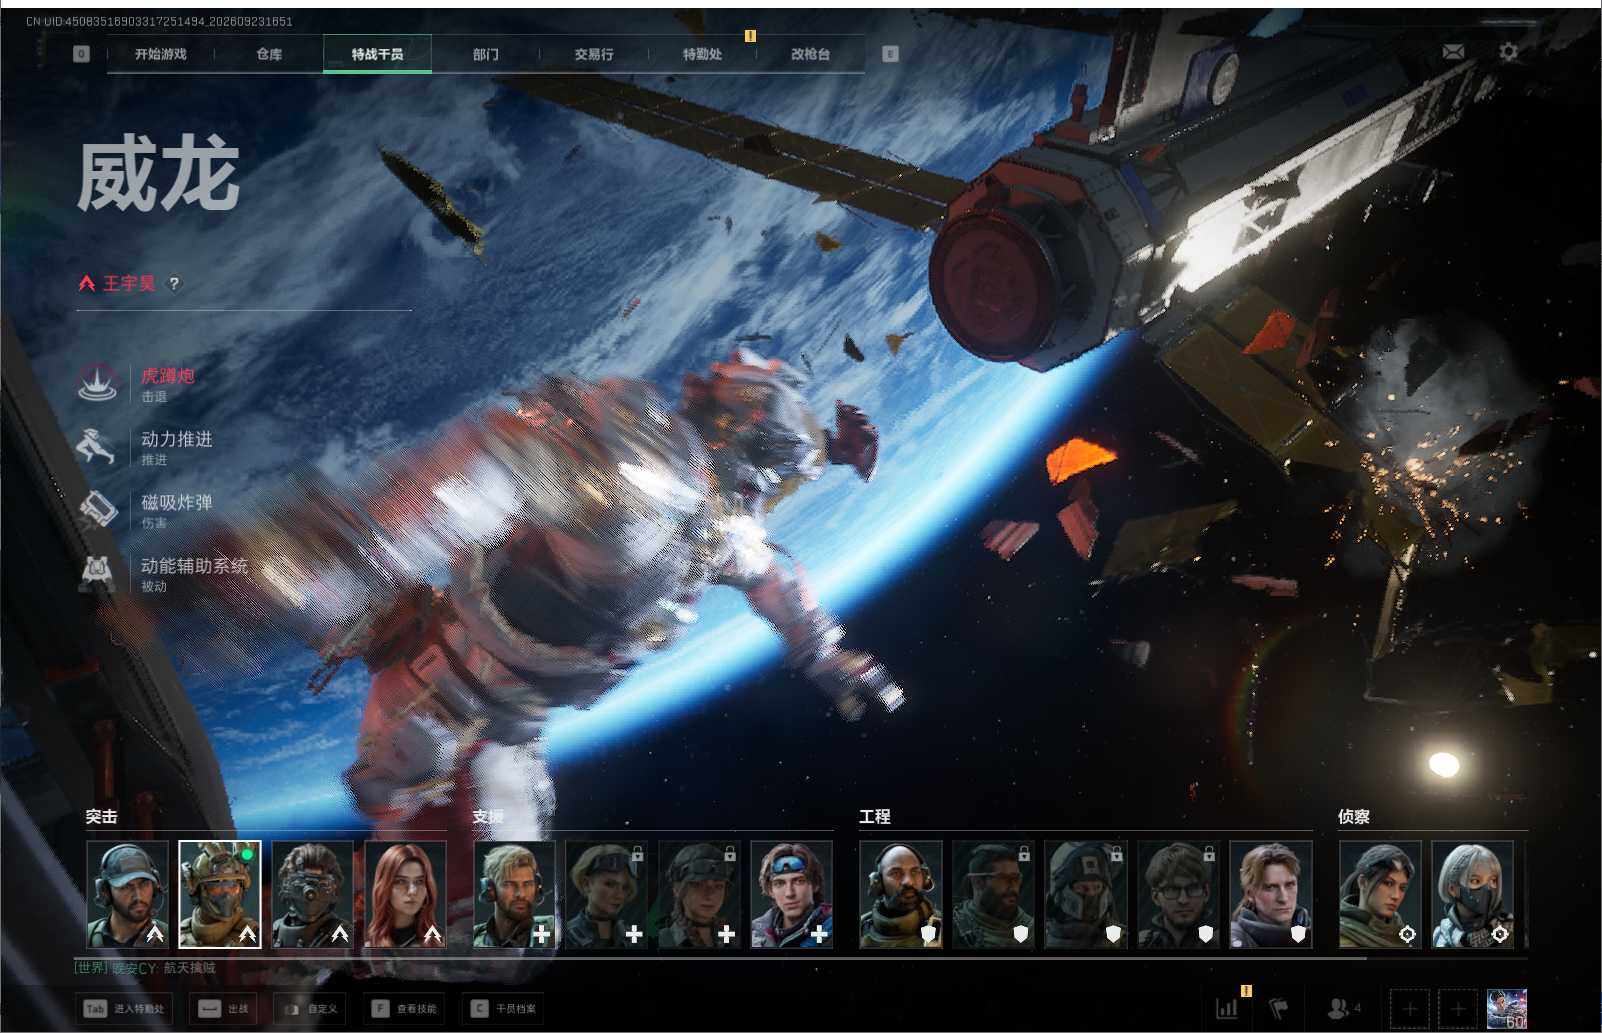Select 支援 operator with blue goggles
This screenshot has height=1033, width=1602.
pos(792,894)
